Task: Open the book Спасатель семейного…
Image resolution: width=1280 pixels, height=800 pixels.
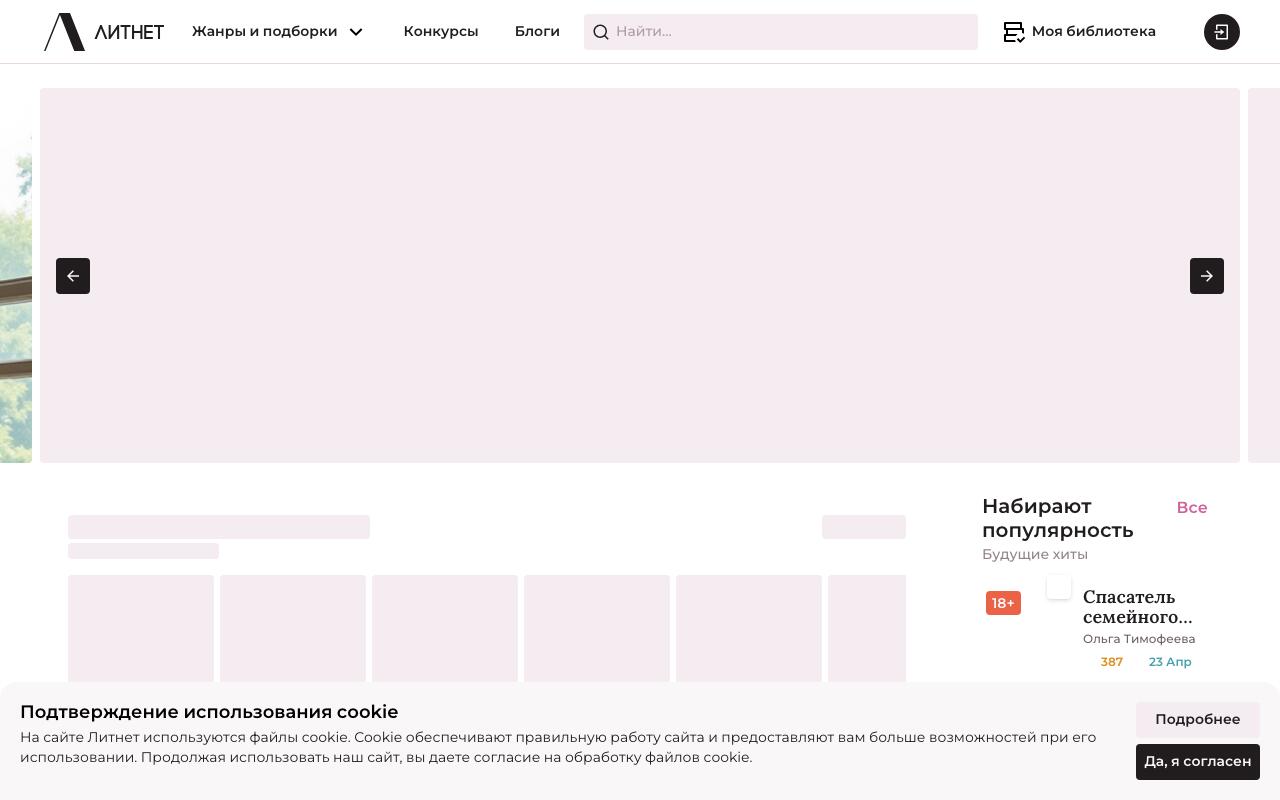Action: [1138, 607]
